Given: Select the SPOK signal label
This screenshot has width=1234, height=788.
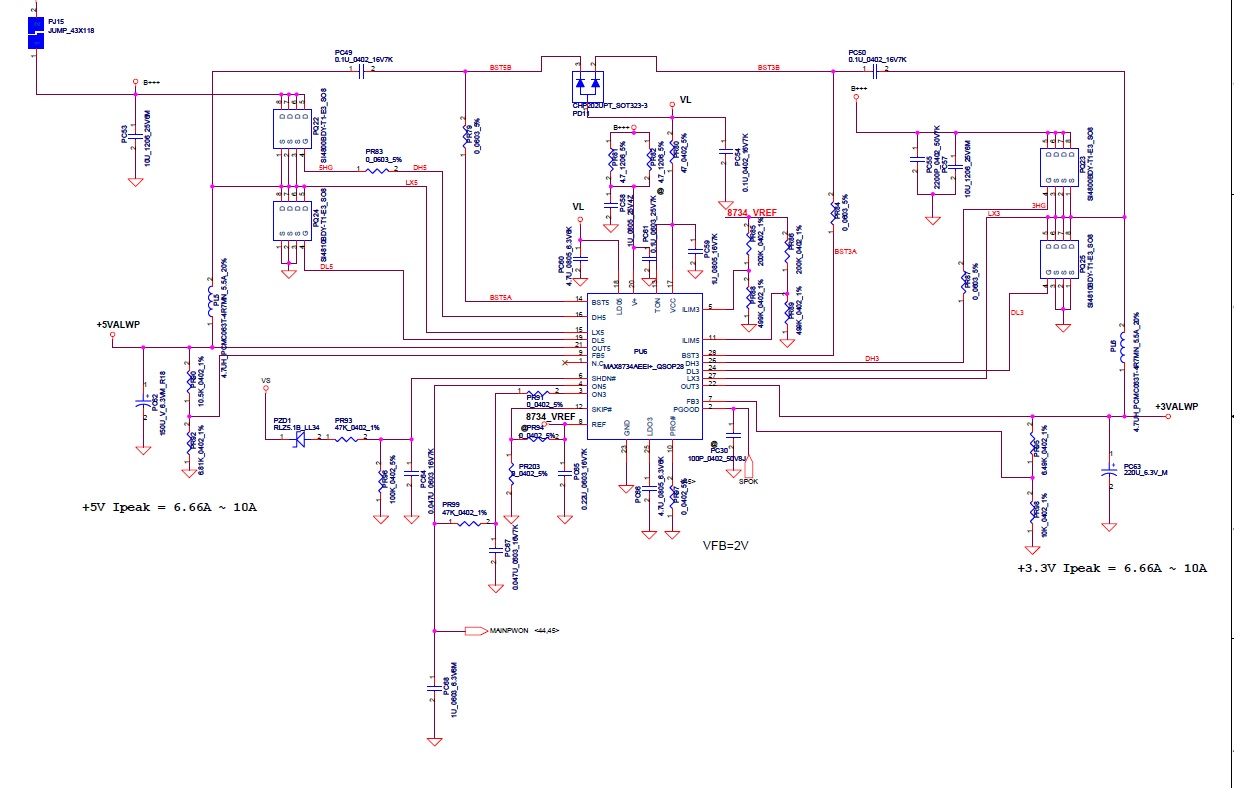Looking at the screenshot, I should [x=748, y=481].
